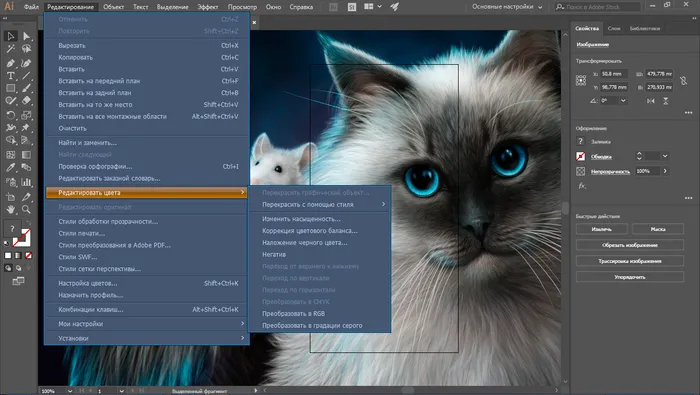700x395 pixels.
Task: Select the Scale tool
Action: pyautogui.click(x=26, y=115)
